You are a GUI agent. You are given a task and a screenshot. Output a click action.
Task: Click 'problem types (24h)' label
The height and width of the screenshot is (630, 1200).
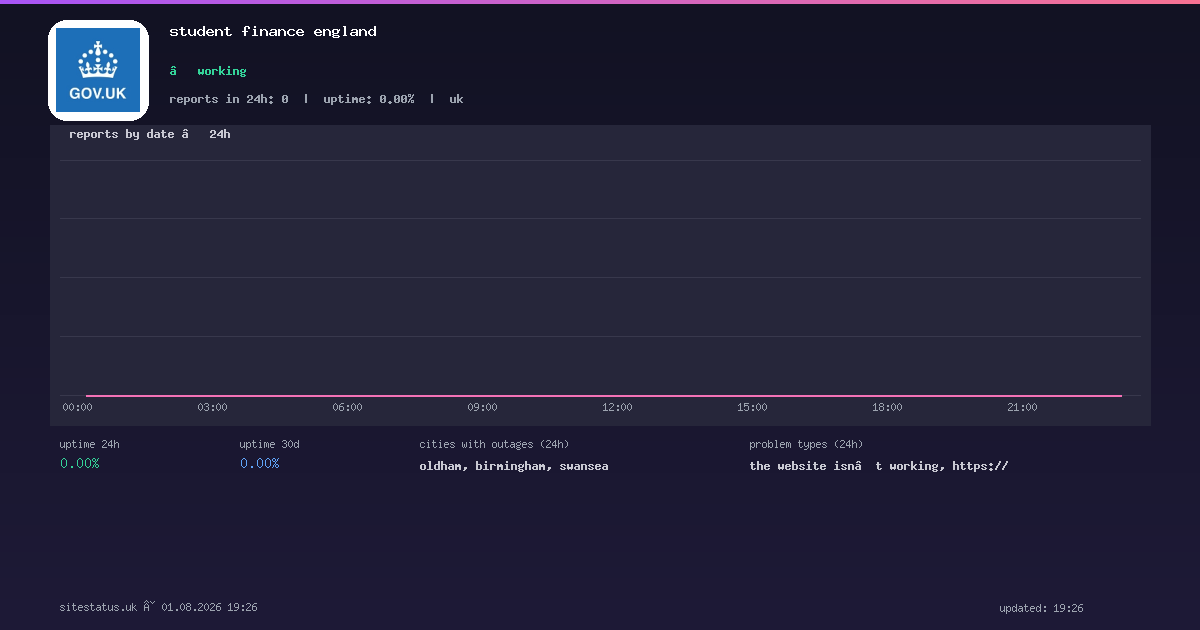(806, 444)
